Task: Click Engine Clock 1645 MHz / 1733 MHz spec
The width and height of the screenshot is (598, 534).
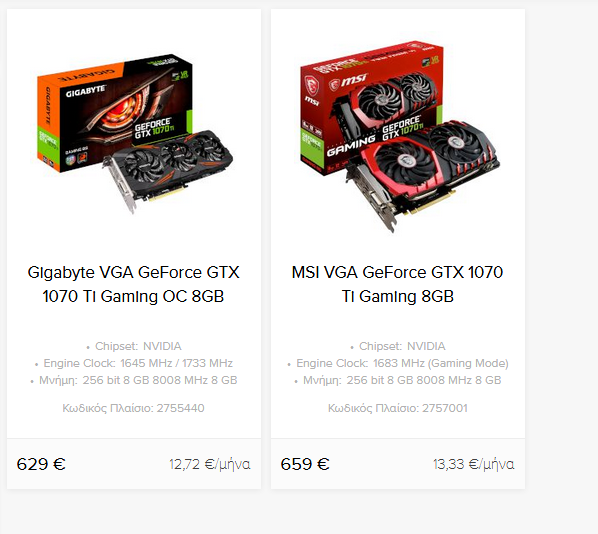Action: [x=134, y=363]
